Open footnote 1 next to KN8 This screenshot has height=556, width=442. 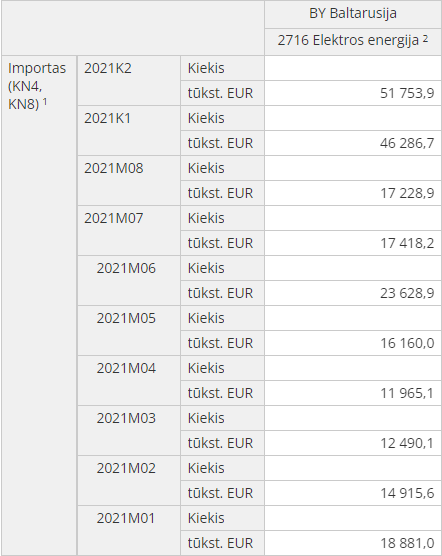tap(45, 101)
